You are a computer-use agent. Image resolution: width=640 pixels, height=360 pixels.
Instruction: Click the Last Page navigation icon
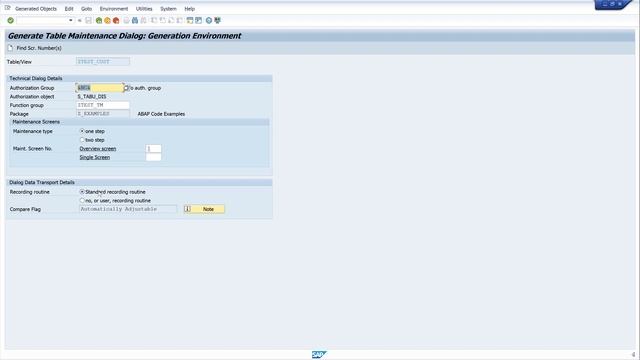point(180,20)
